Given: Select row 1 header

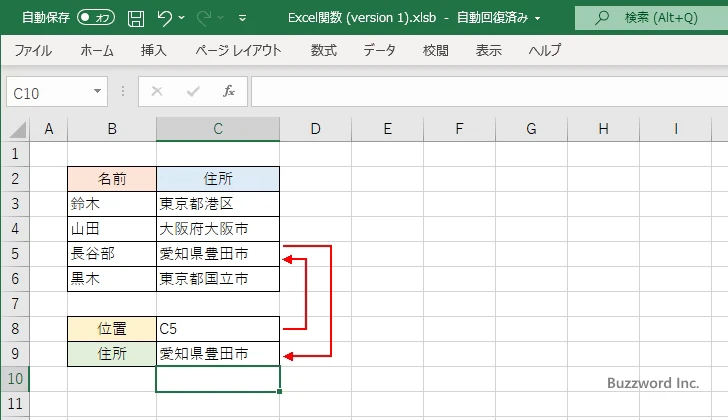Looking at the screenshot, I should tap(15, 154).
